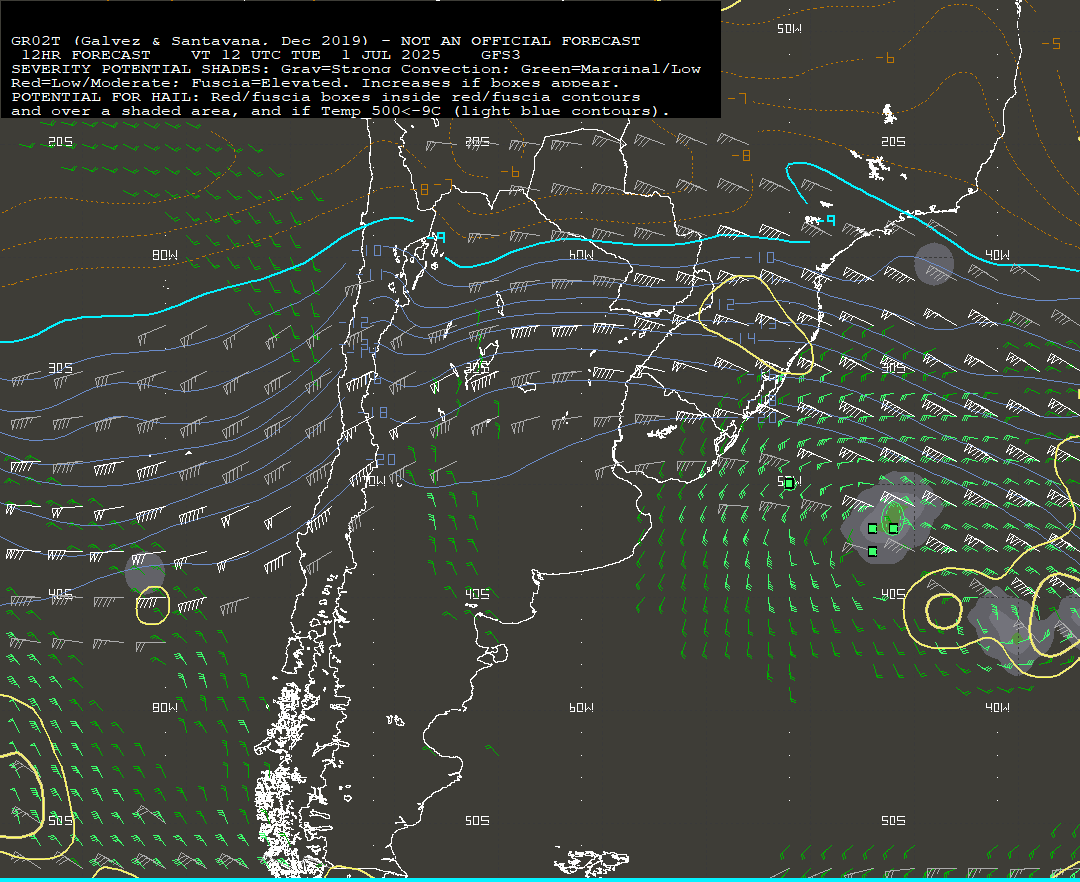Image resolution: width=1080 pixels, height=882 pixels.
Task: Click the orange '-5' contour label
Action: tap(1051, 44)
